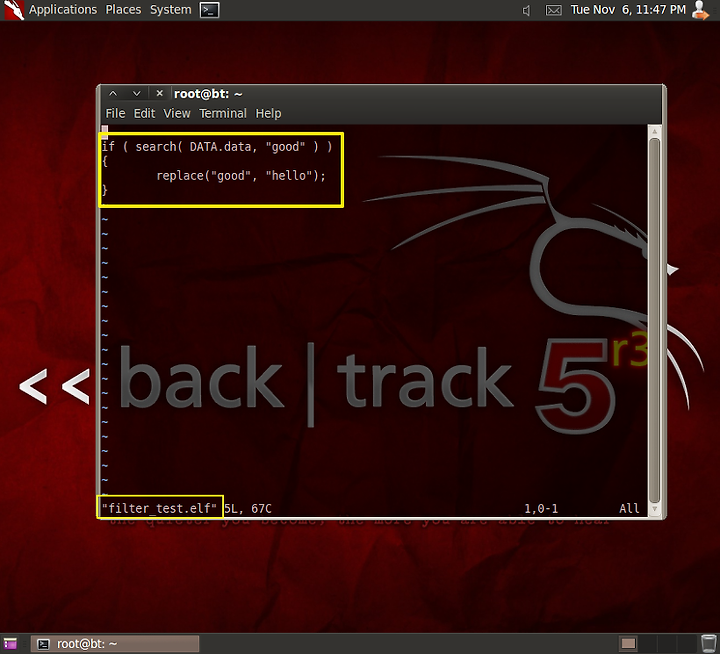Minimize terminal with the down-arrow button
This screenshot has width=720, height=654.
click(136, 94)
